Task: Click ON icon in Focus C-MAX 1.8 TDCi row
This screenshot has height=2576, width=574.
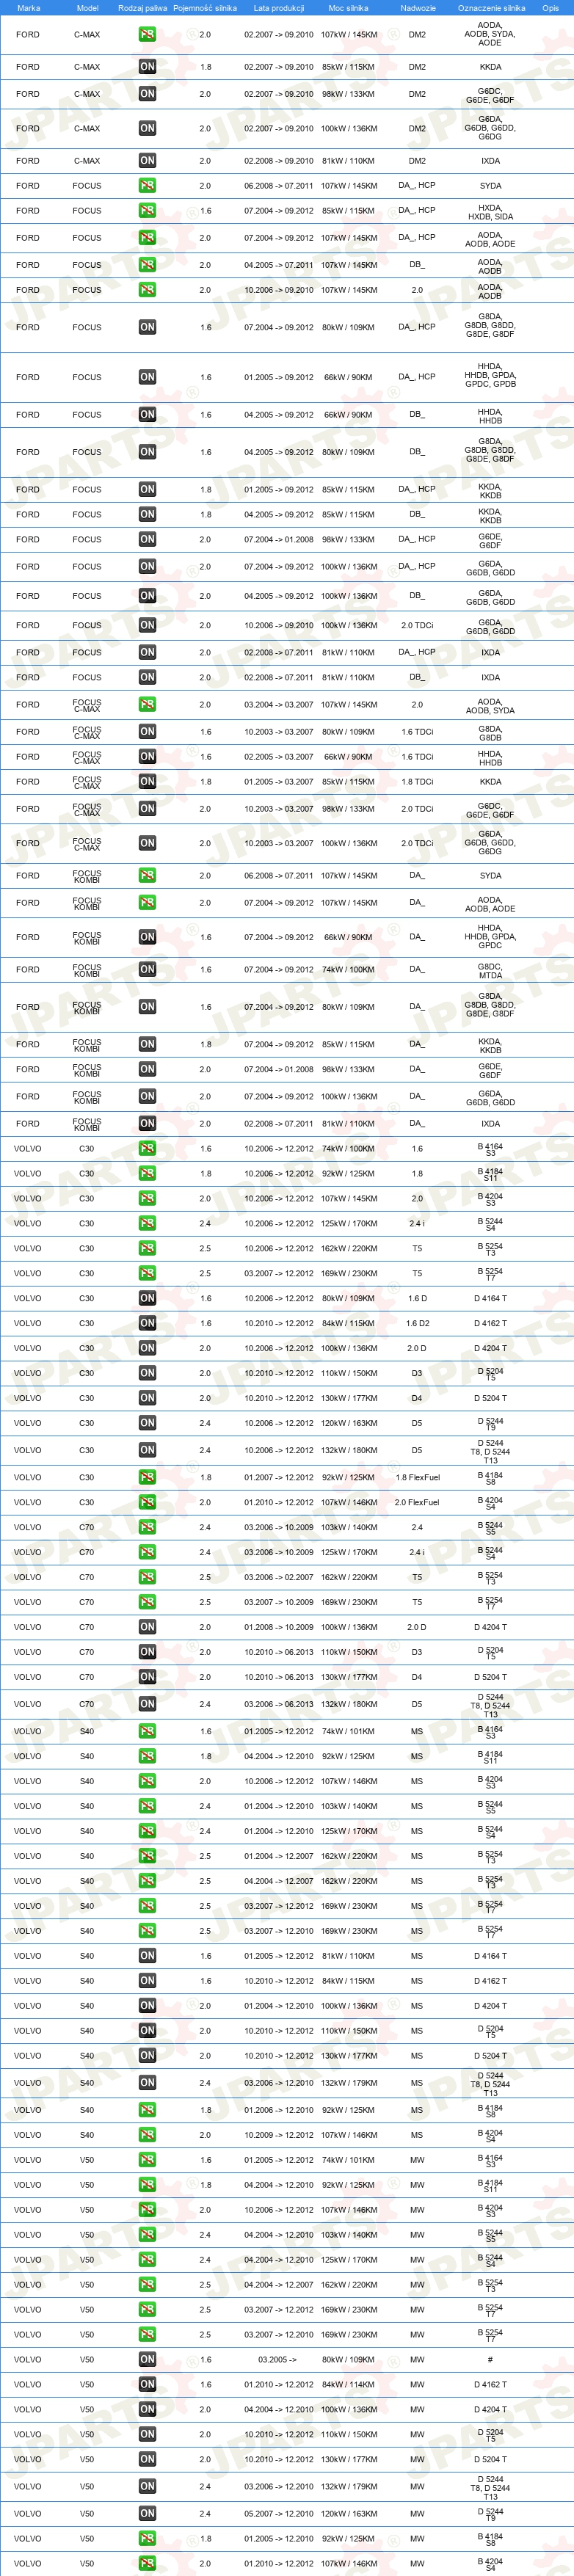Action: 147,782
